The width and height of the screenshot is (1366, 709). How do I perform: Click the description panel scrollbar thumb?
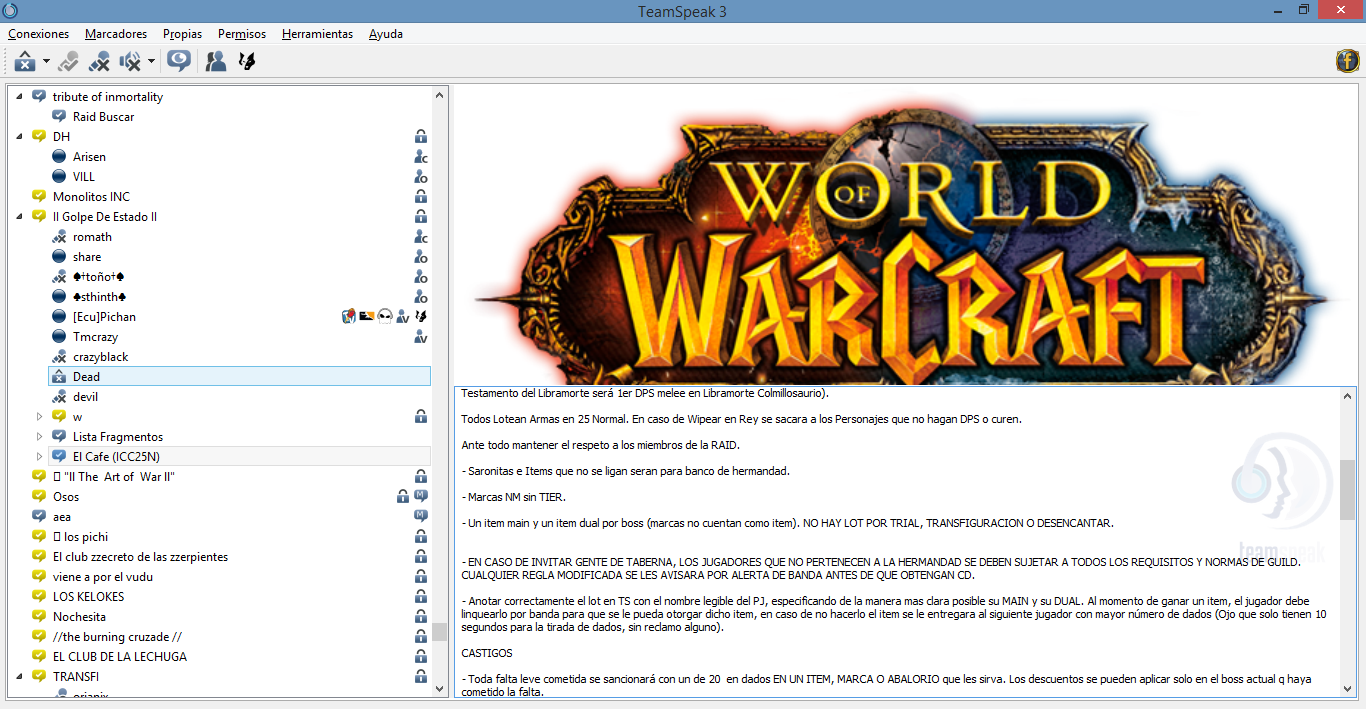point(1348,490)
